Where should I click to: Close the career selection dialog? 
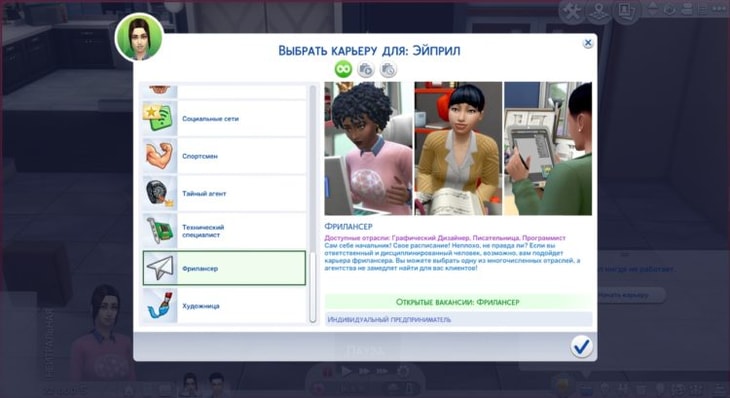click(588, 43)
